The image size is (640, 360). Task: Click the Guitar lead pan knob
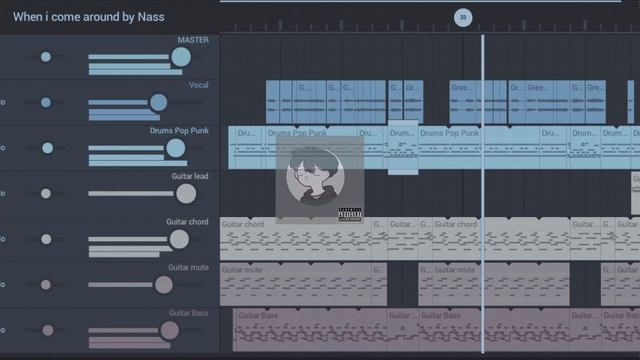pos(46,193)
